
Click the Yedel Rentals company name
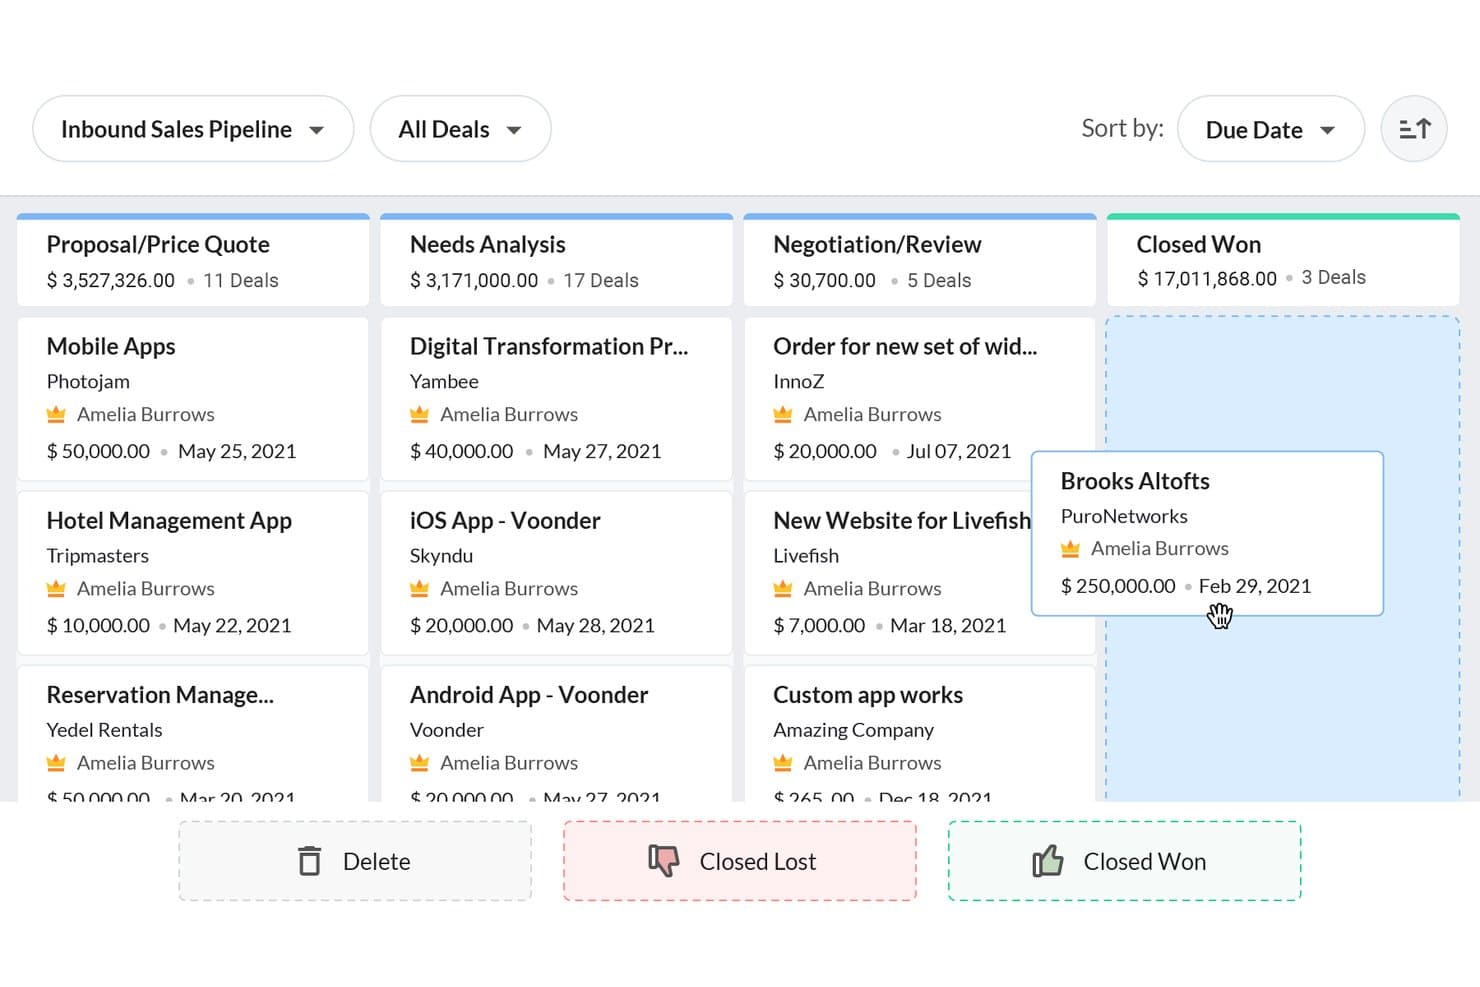104,730
